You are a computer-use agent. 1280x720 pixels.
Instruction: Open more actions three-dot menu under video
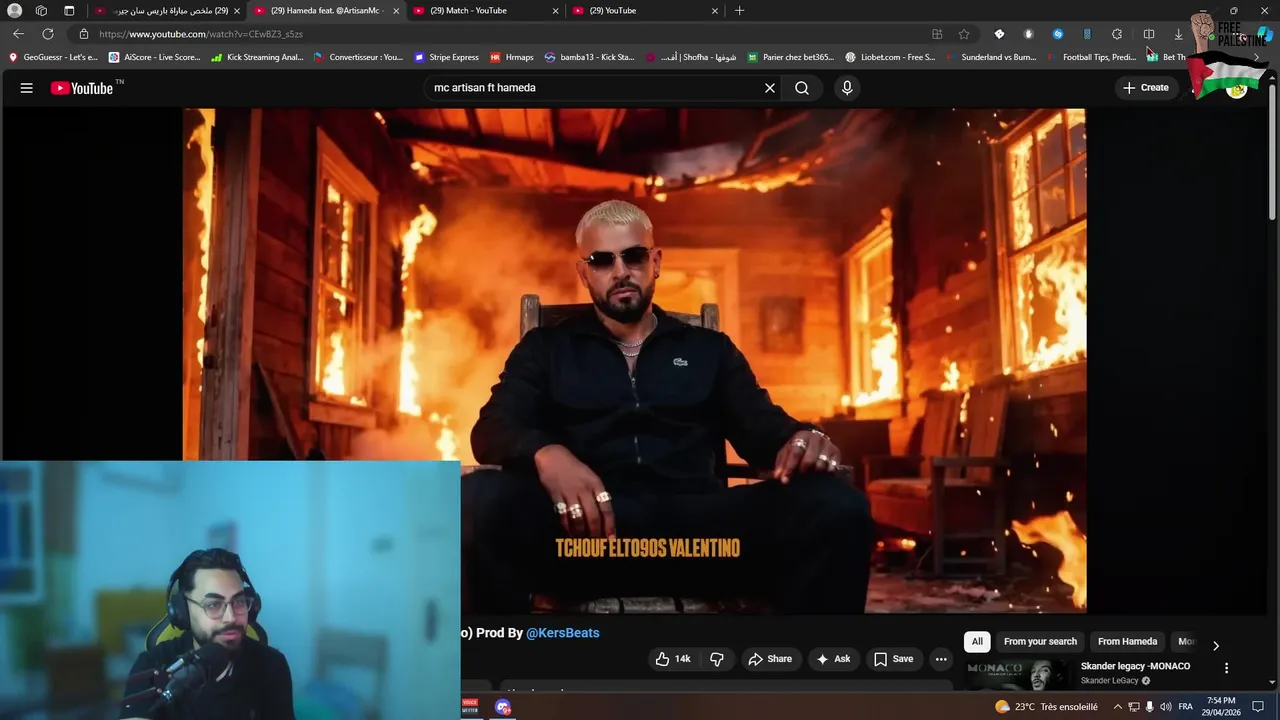coord(941,659)
